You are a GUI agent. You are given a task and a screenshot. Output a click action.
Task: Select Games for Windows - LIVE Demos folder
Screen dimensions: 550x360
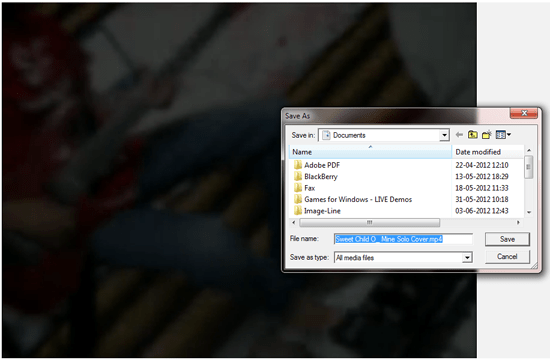(353, 199)
